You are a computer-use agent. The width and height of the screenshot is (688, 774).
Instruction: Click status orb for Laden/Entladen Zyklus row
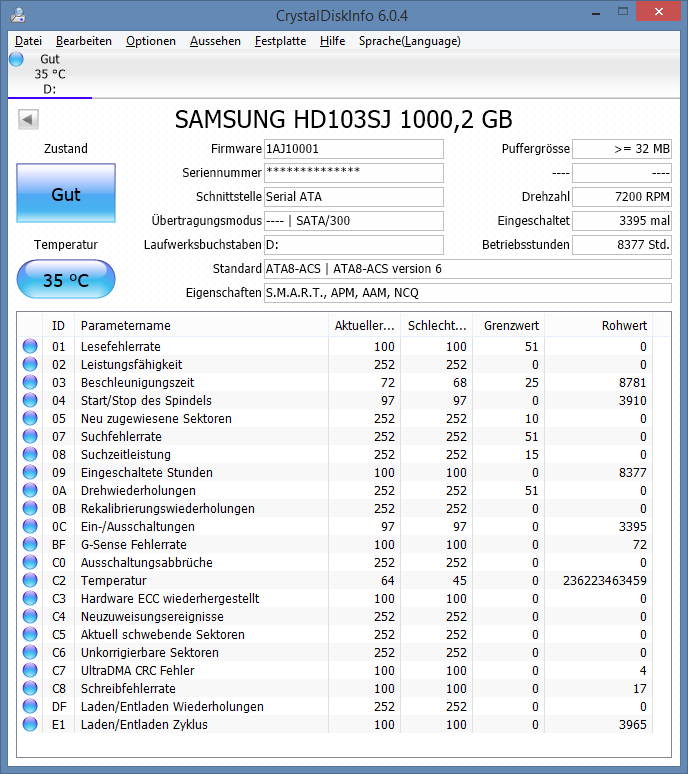[x=30, y=725]
